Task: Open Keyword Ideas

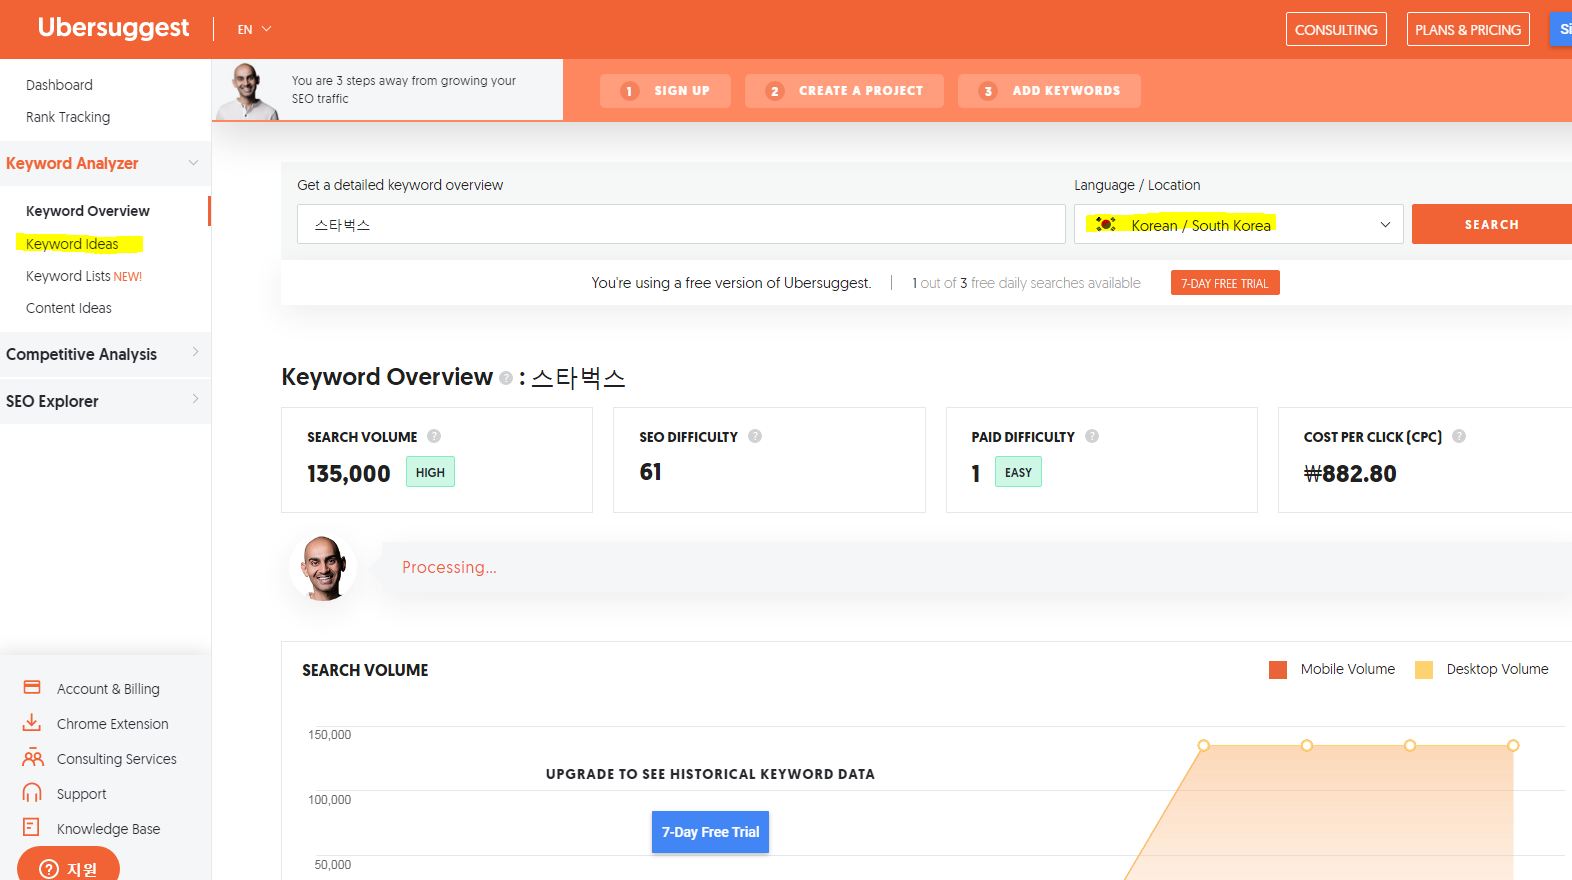Action: click(x=72, y=244)
